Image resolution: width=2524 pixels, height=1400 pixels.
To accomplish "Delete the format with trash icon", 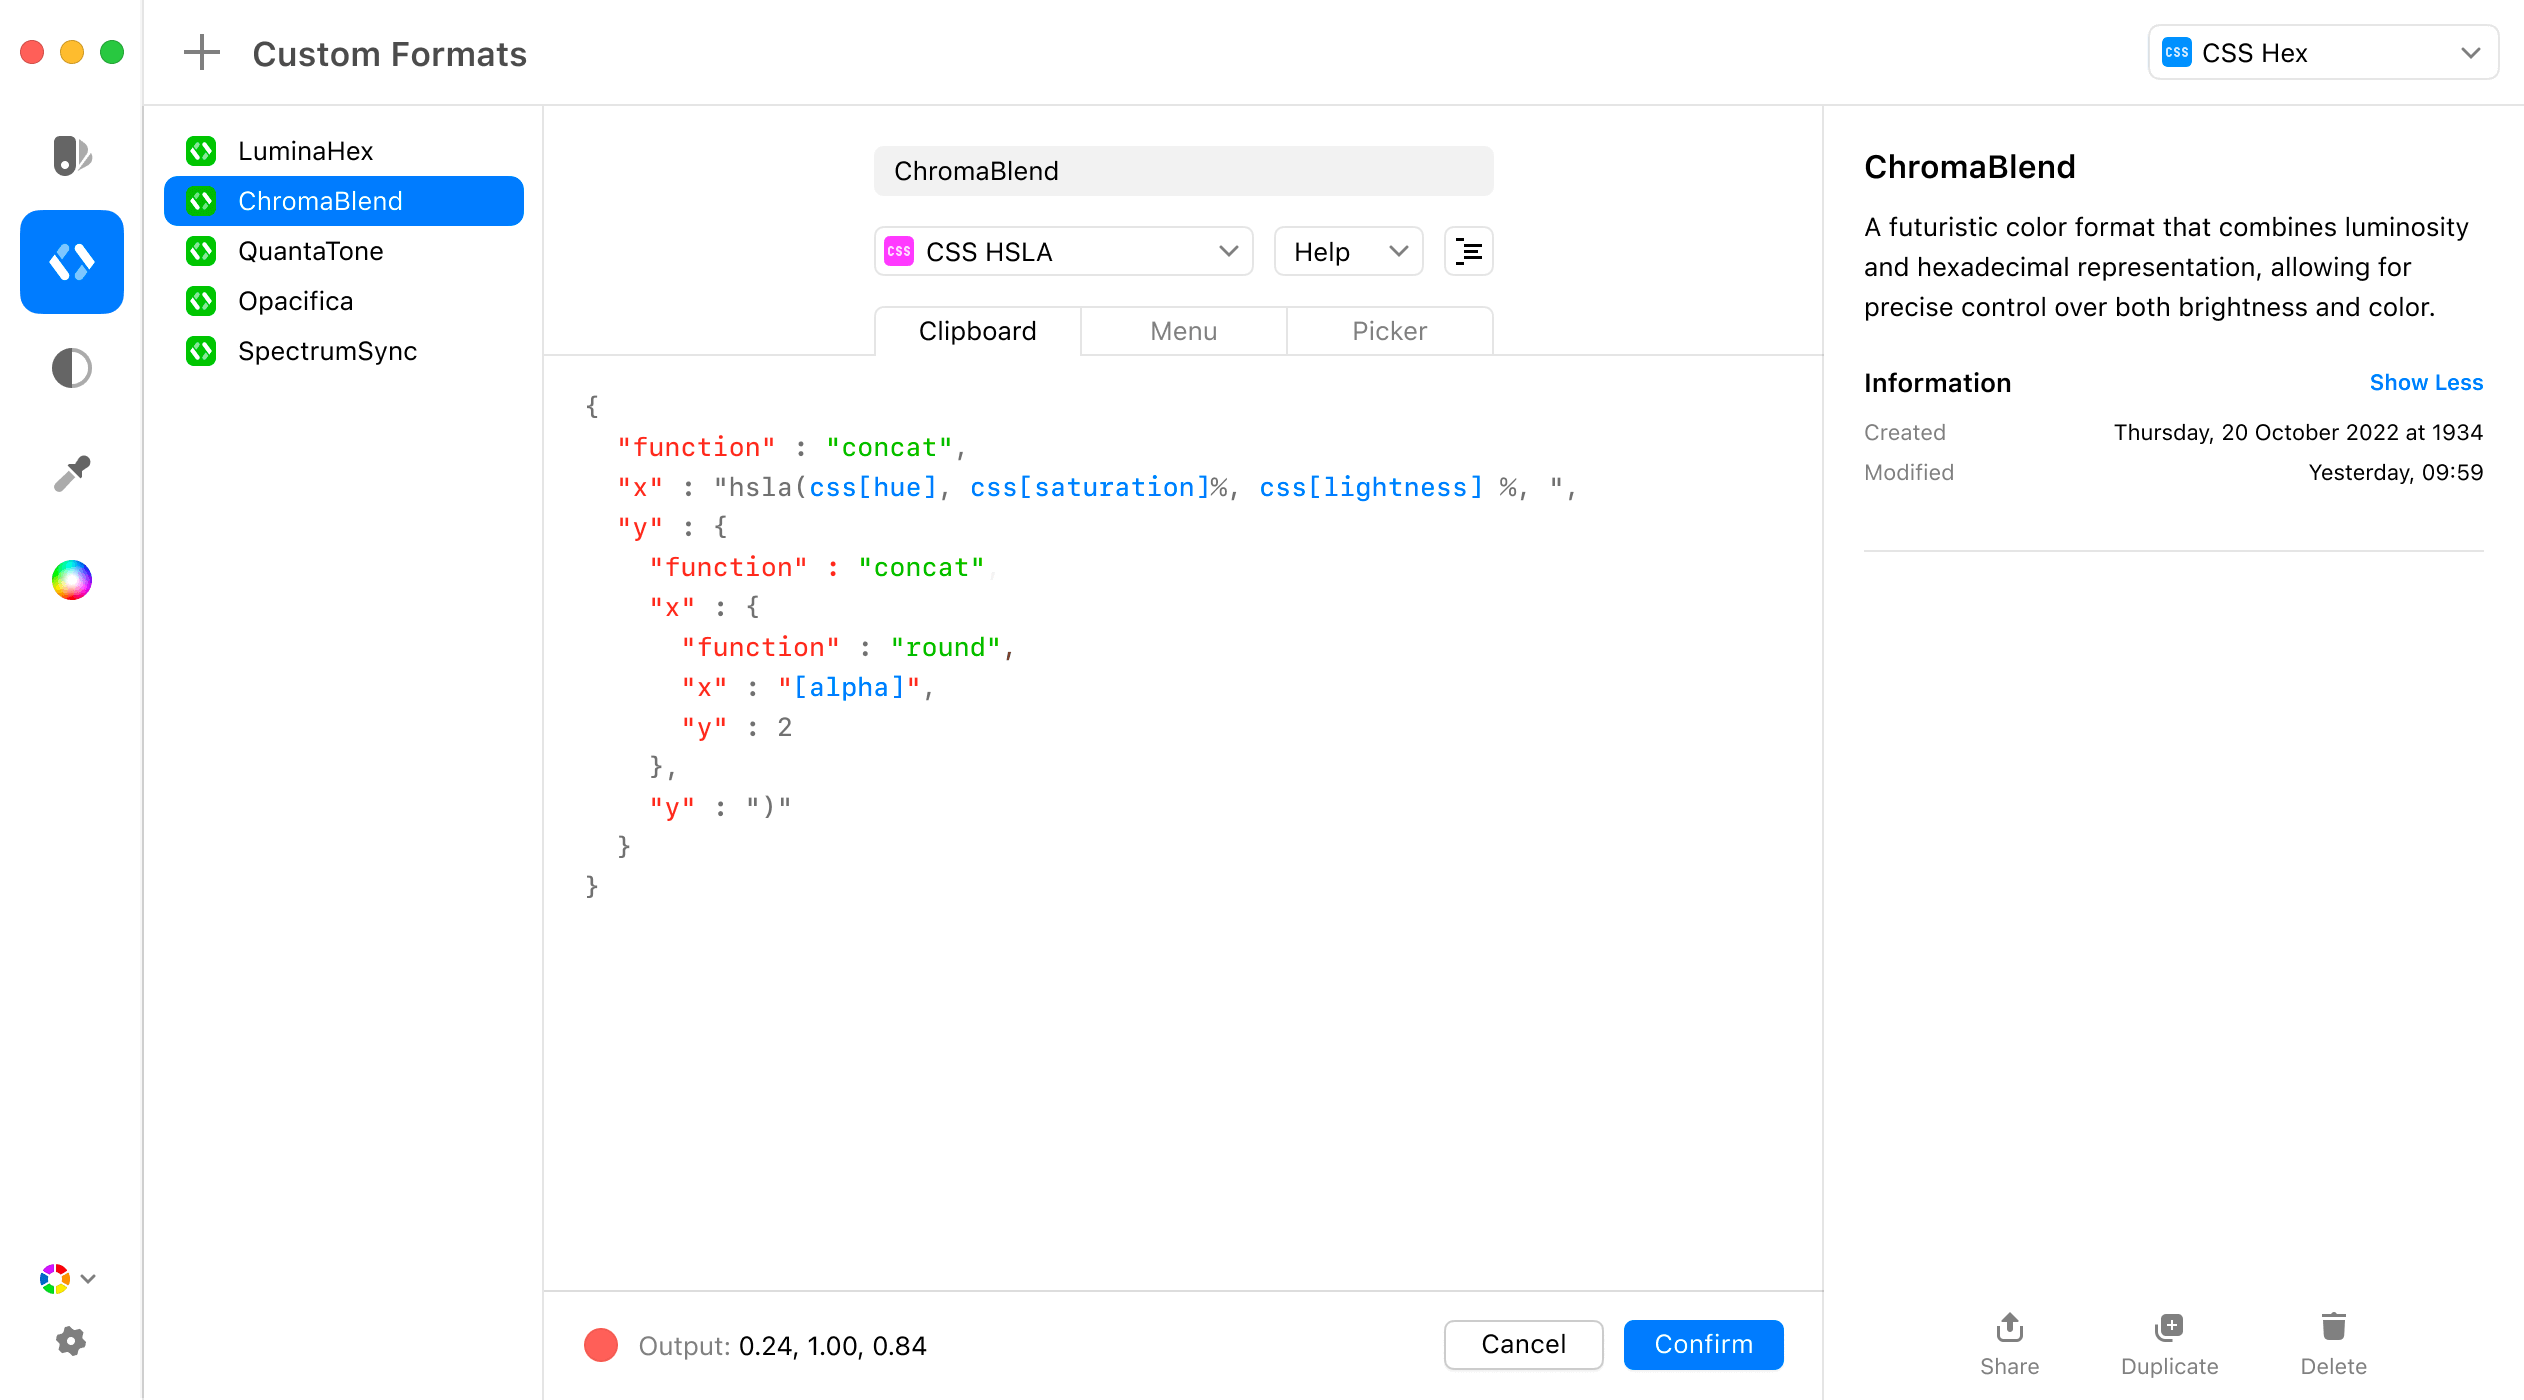I will [2333, 1344].
